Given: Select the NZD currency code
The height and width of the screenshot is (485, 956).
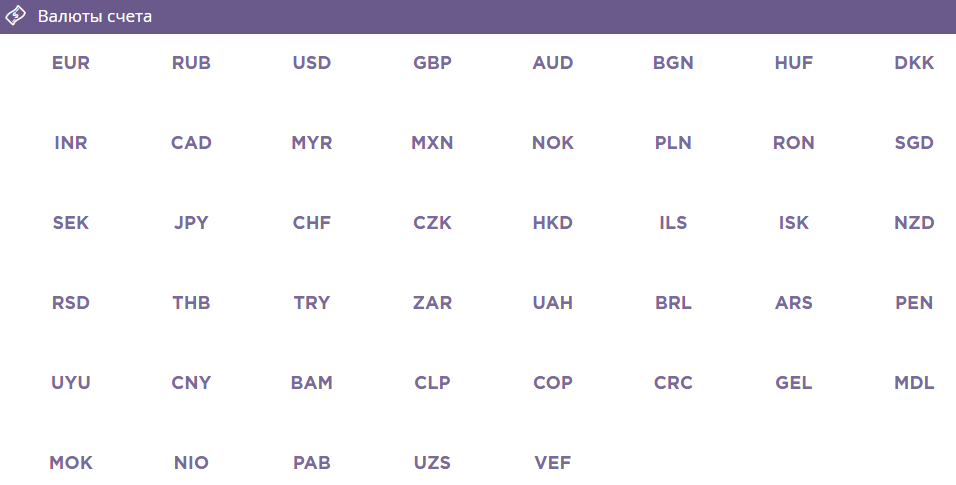Looking at the screenshot, I should click(914, 223).
